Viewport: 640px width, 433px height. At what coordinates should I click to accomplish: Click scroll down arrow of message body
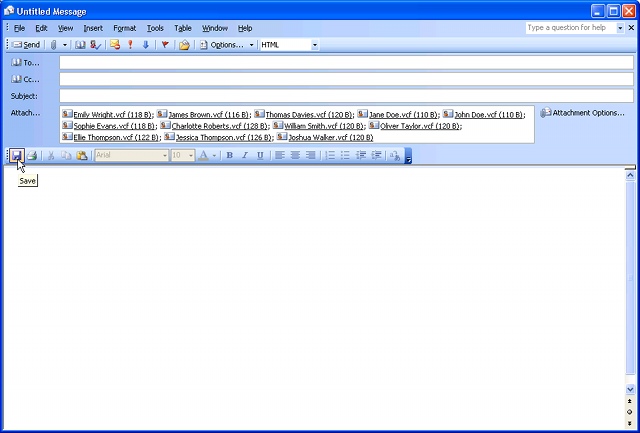coord(630,389)
